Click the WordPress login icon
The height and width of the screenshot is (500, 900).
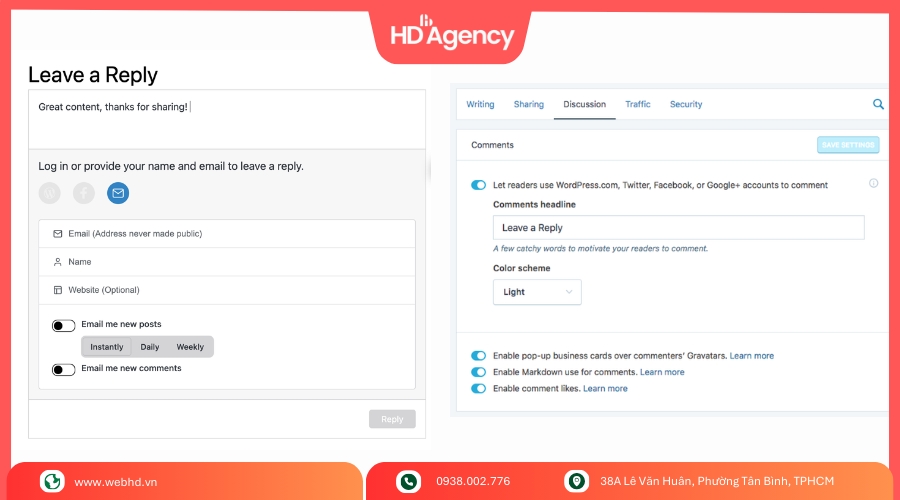click(50, 193)
